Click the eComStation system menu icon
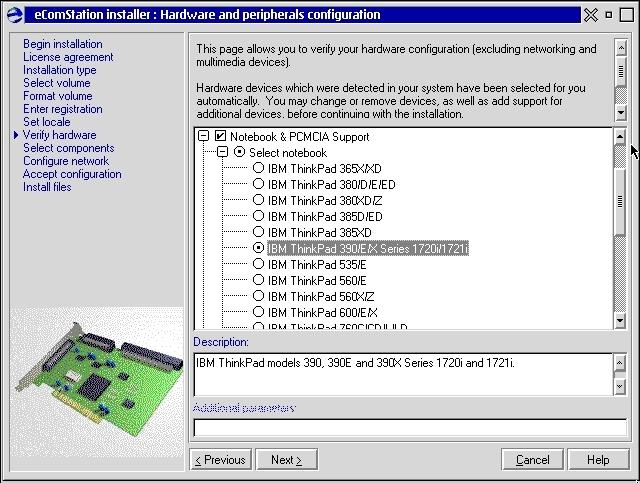Screen dimensions: 640x483 [15, 15]
